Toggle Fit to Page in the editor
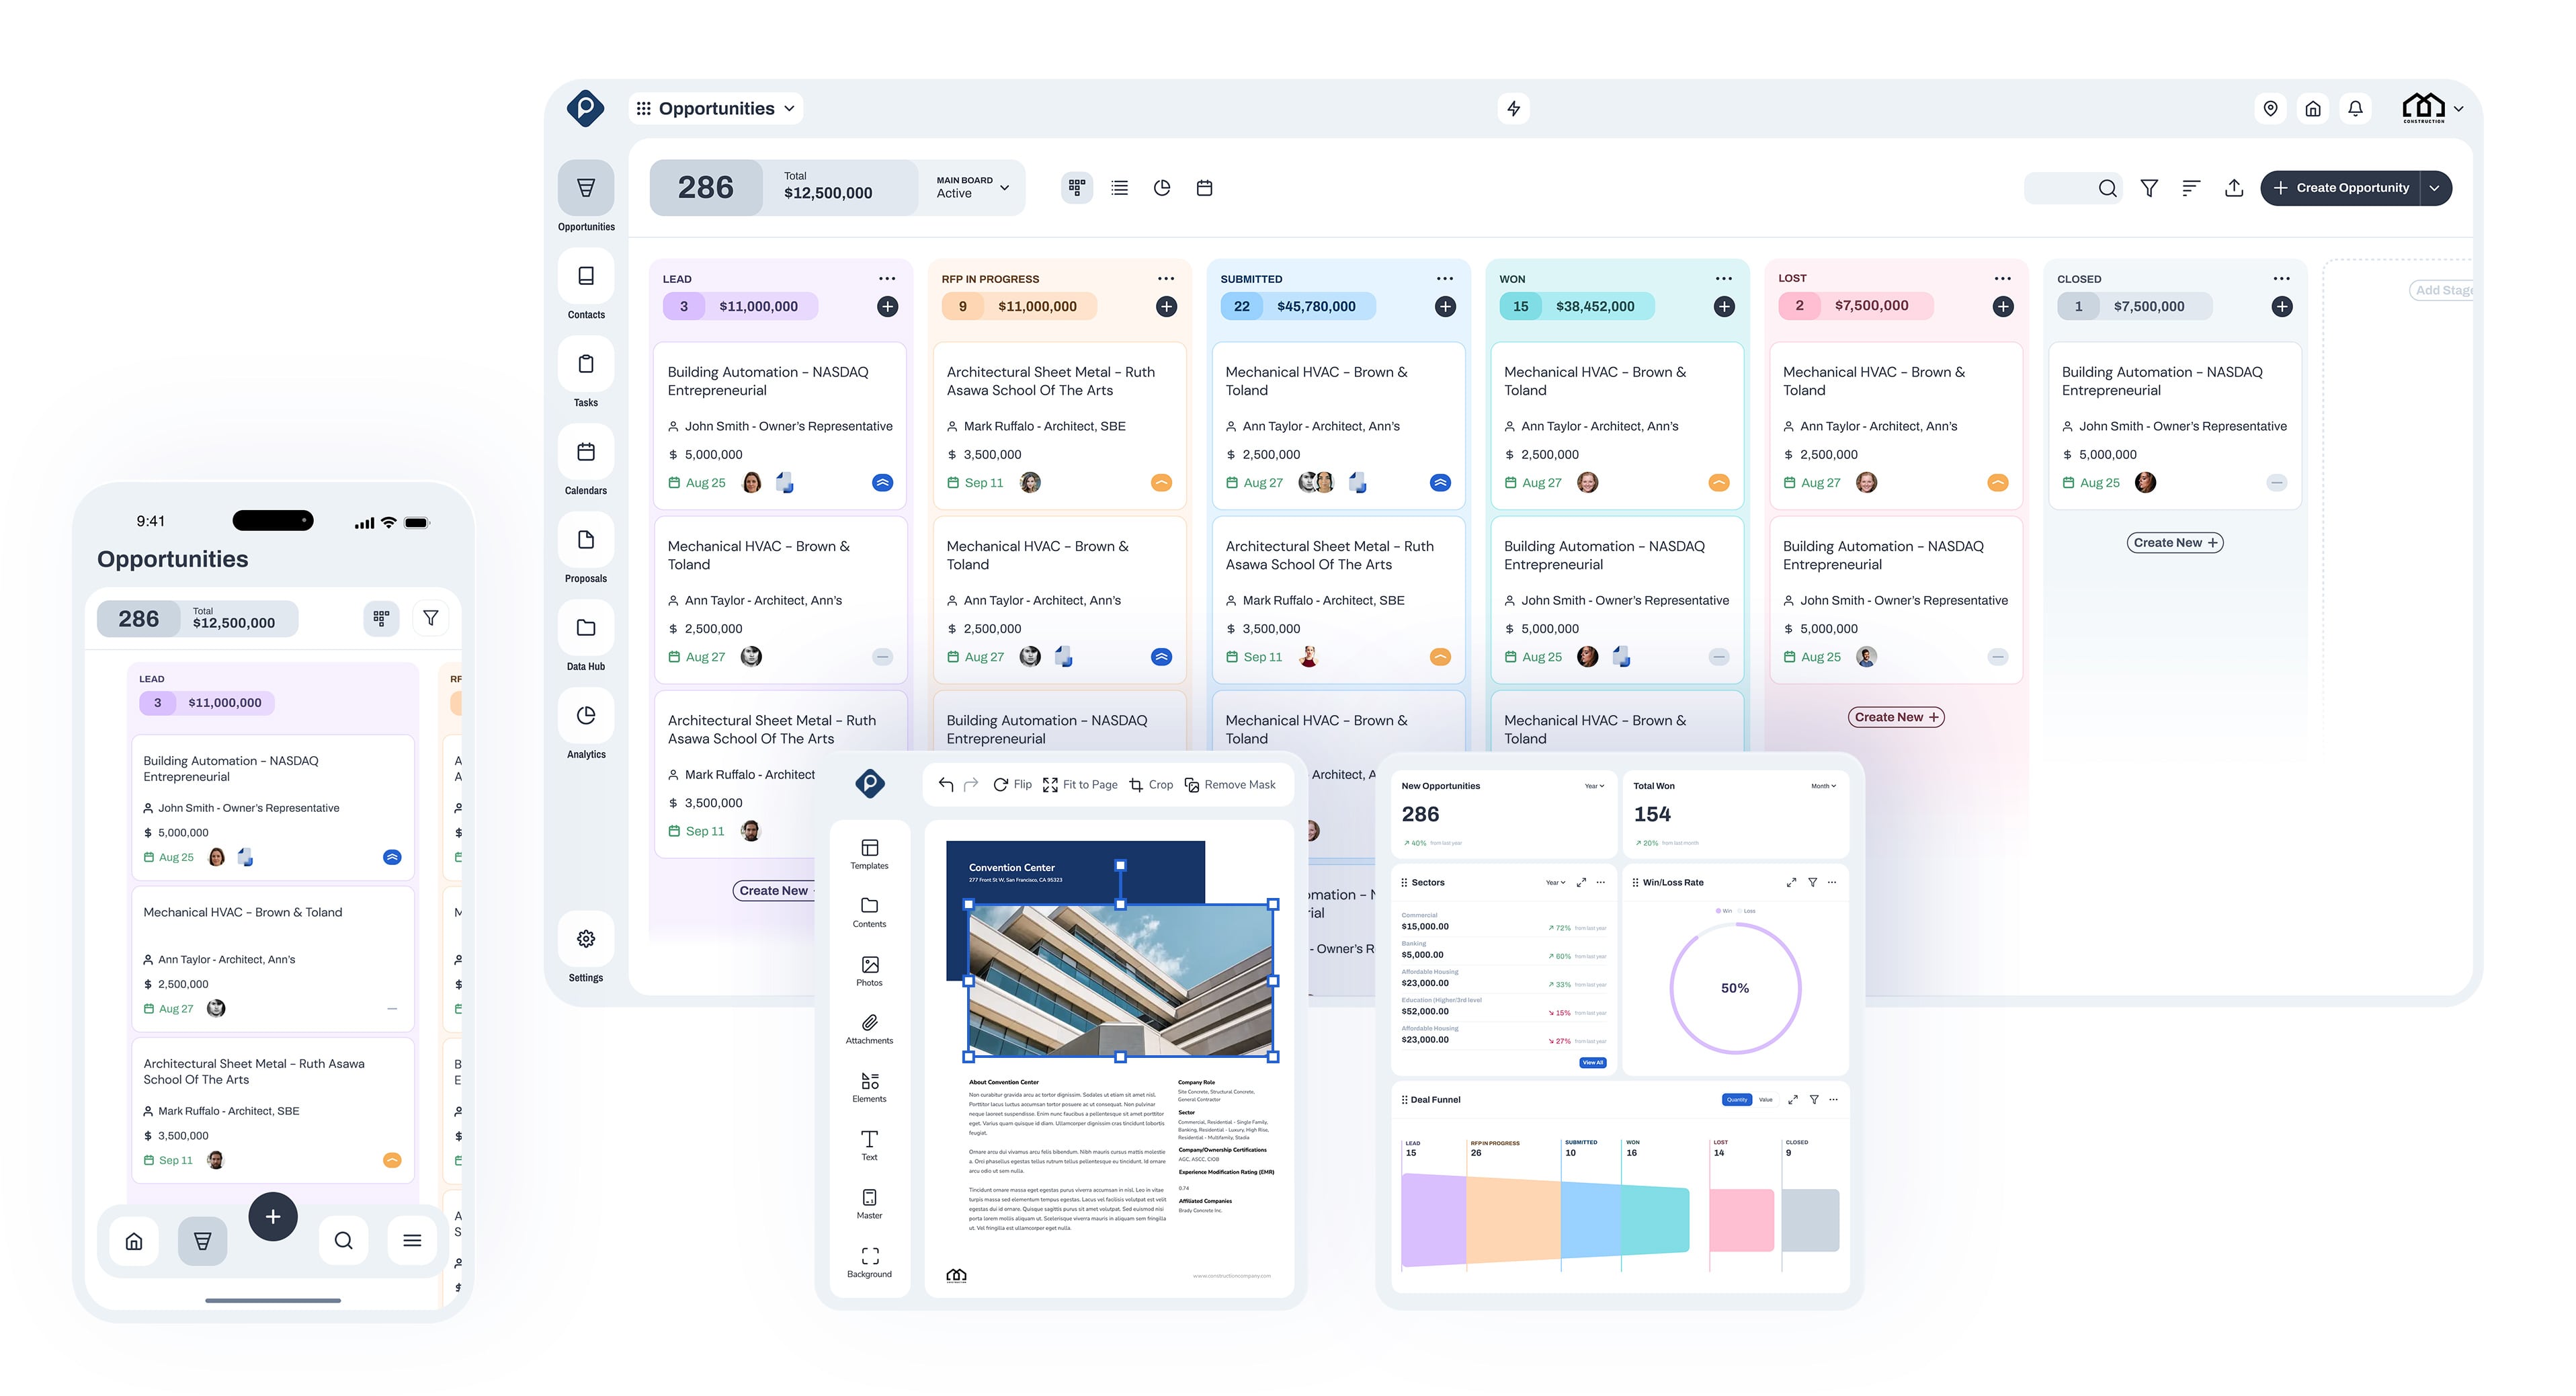Screen dimensions: 2576x1396 click(1080, 784)
